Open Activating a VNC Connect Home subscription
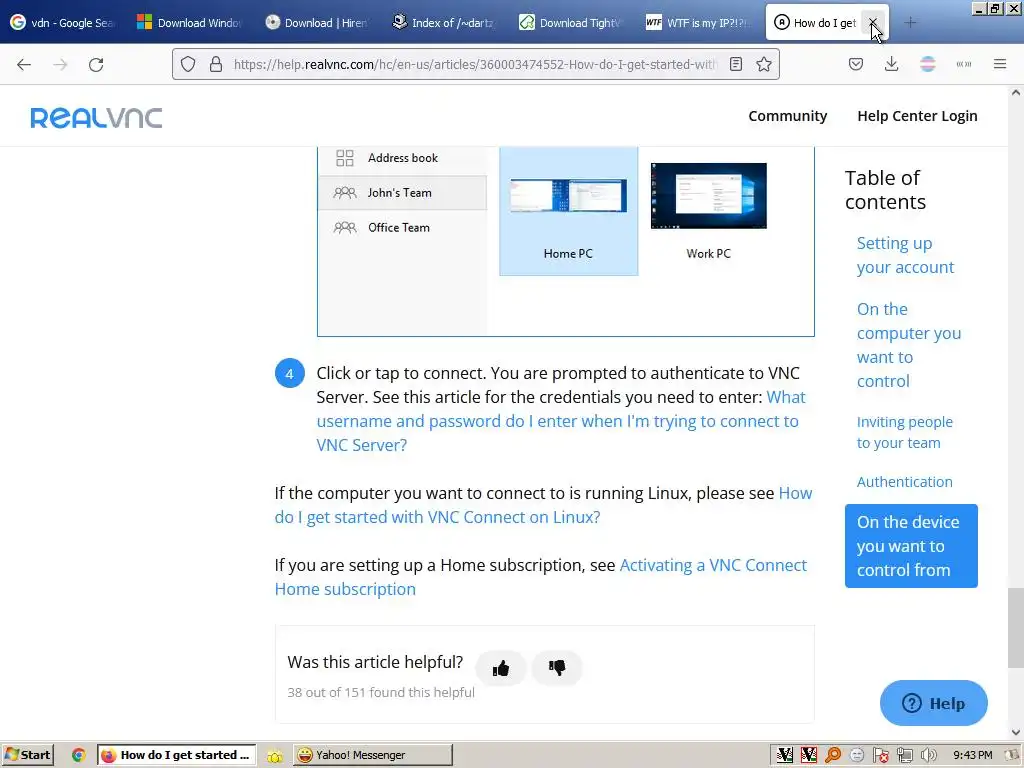 click(x=541, y=577)
